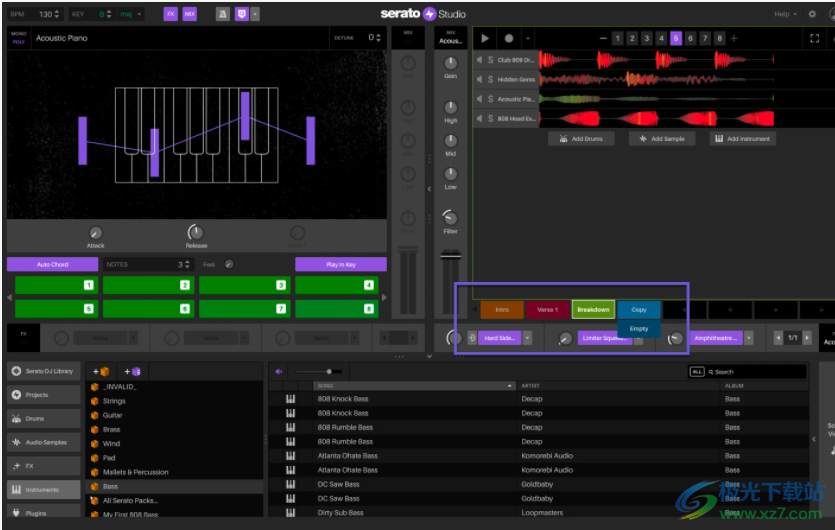Toggle the library preview speaker icon
The image size is (835, 530).
[x=279, y=371]
